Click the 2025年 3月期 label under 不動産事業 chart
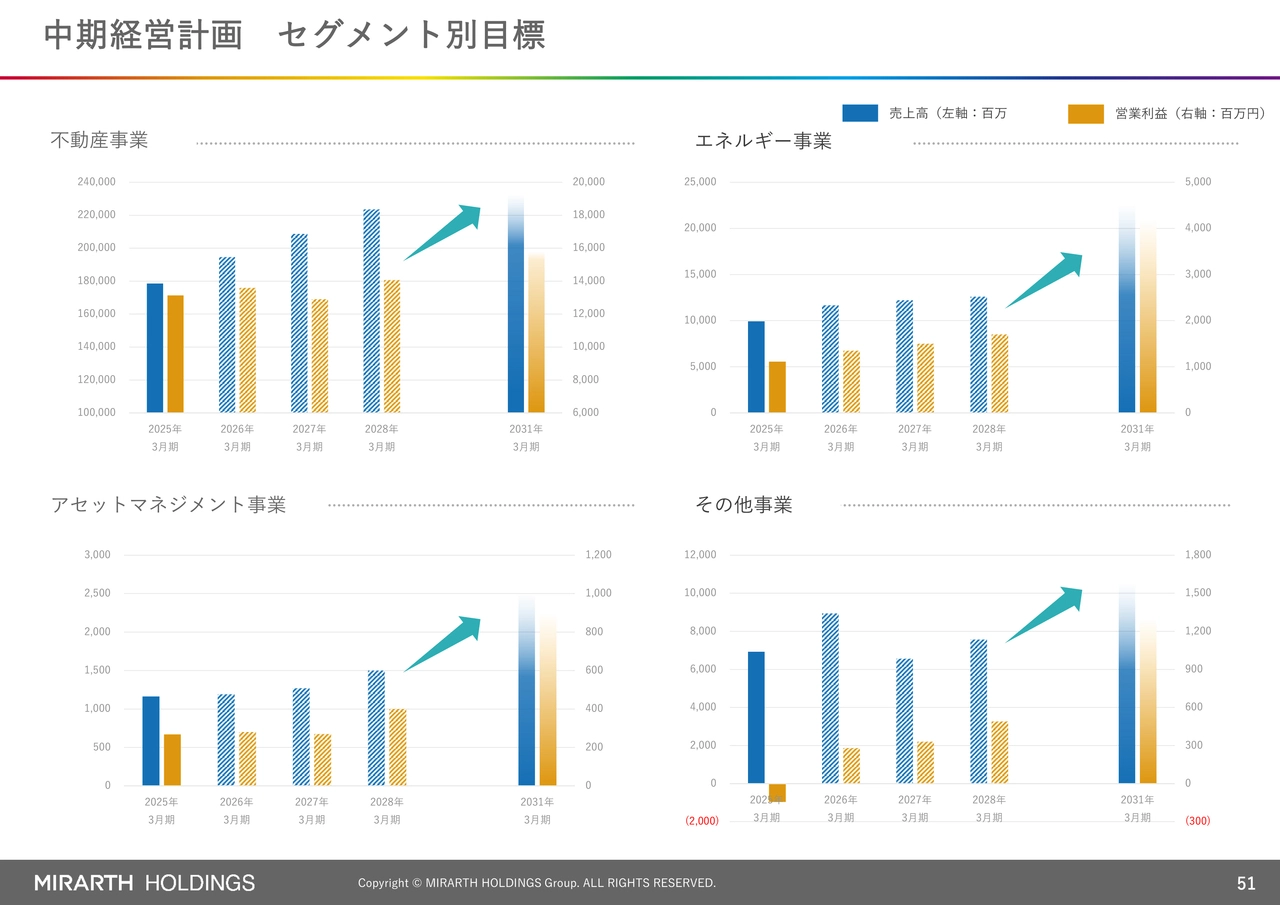The image size is (1280, 905). point(165,438)
